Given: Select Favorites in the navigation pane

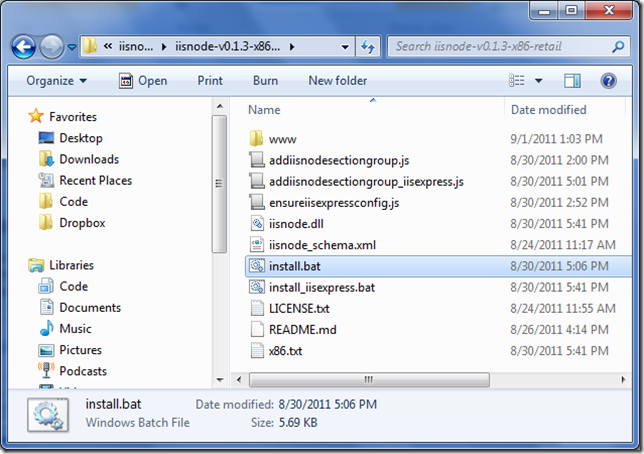Looking at the screenshot, I should pos(72,117).
